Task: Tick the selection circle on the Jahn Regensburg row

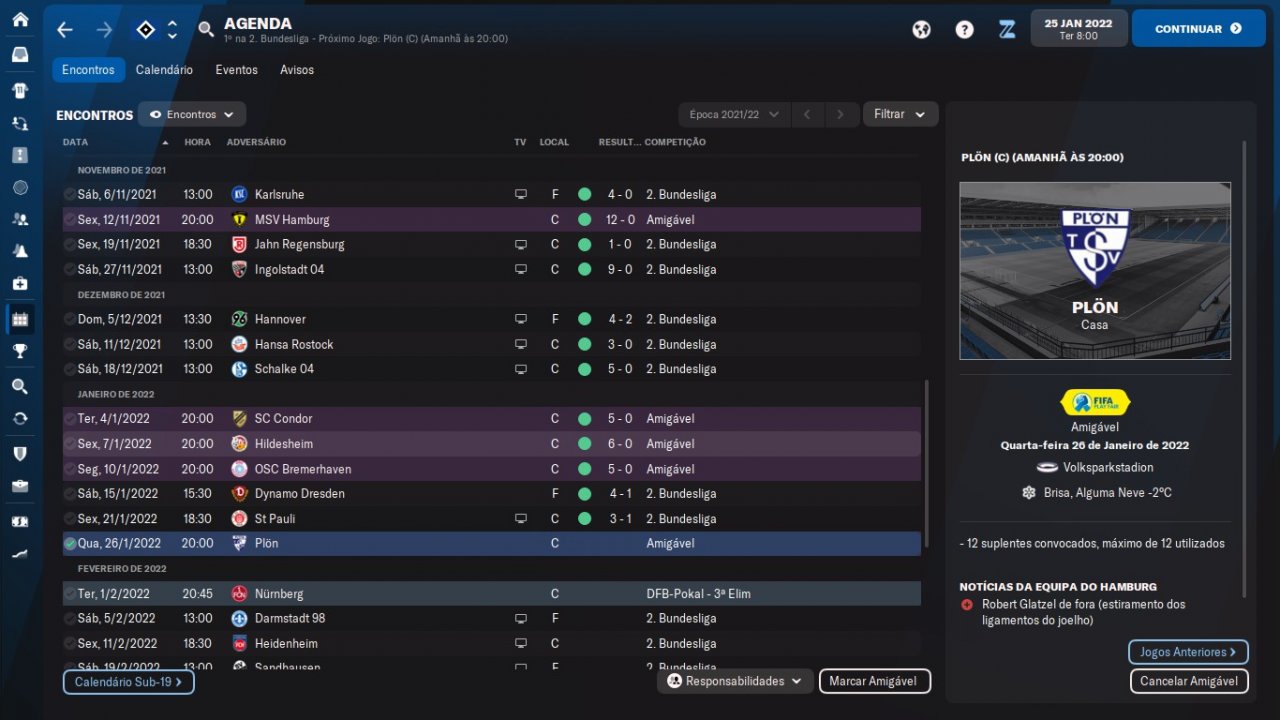Action: coord(69,244)
